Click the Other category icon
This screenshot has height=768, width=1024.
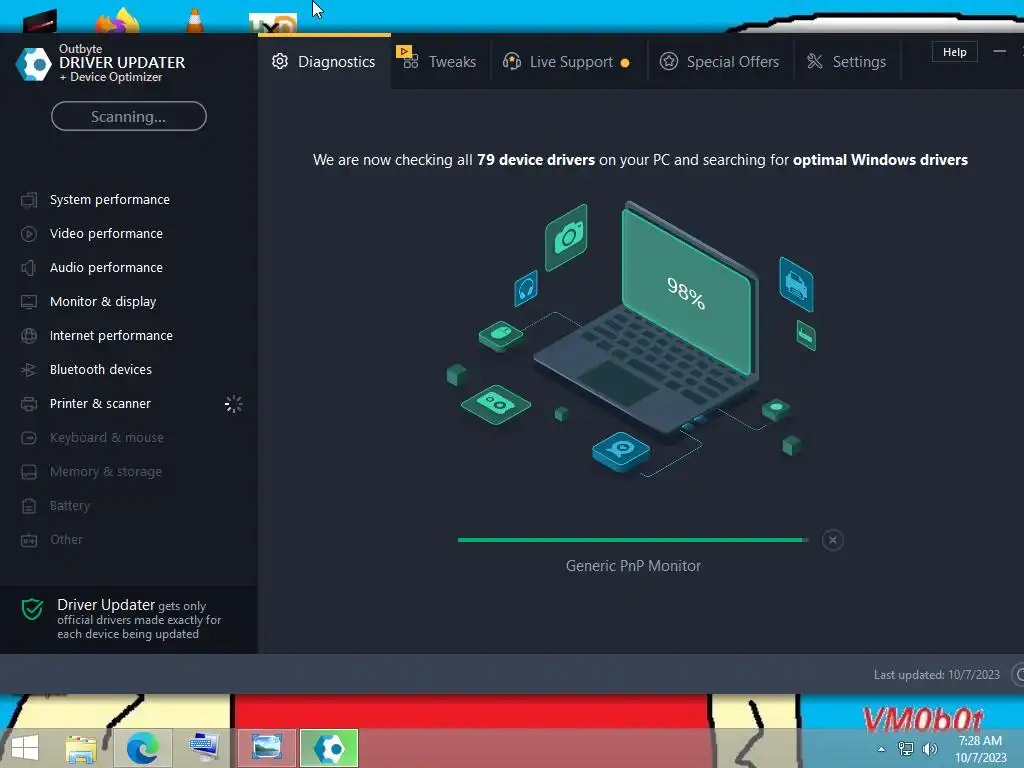pos(29,540)
